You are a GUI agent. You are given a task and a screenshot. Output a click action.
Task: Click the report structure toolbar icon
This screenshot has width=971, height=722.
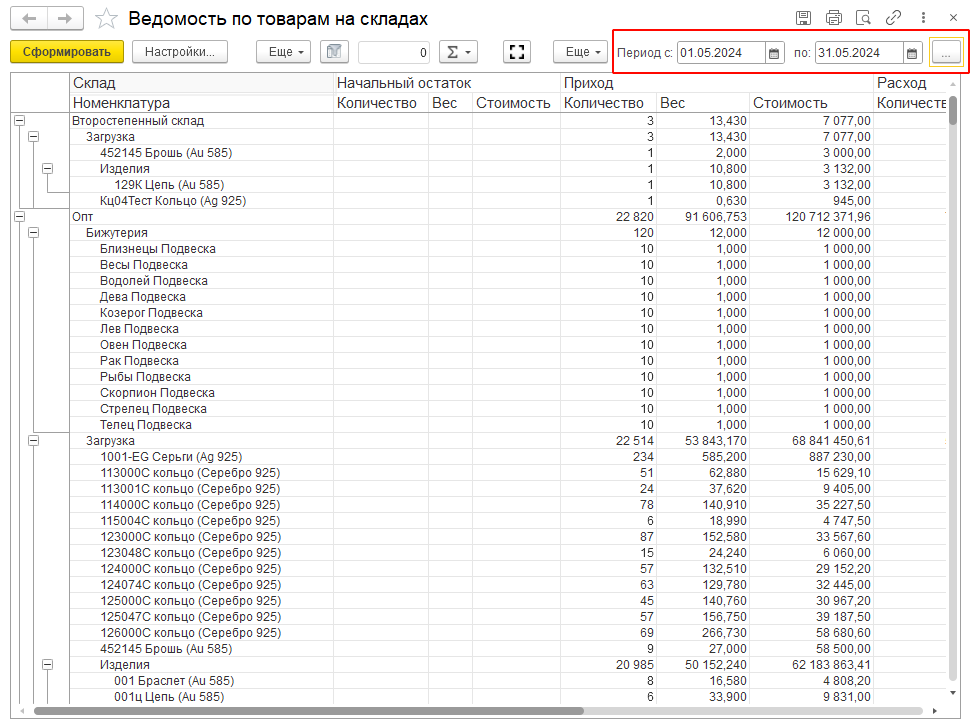point(334,52)
